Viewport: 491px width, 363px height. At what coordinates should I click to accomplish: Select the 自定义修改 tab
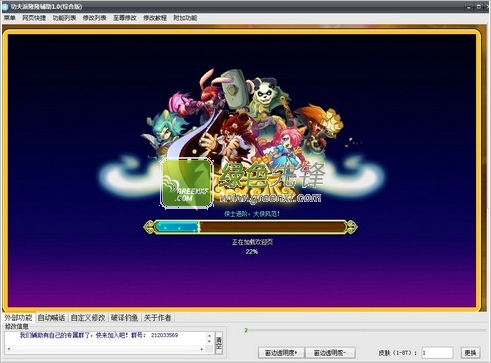pyautogui.click(x=88, y=318)
